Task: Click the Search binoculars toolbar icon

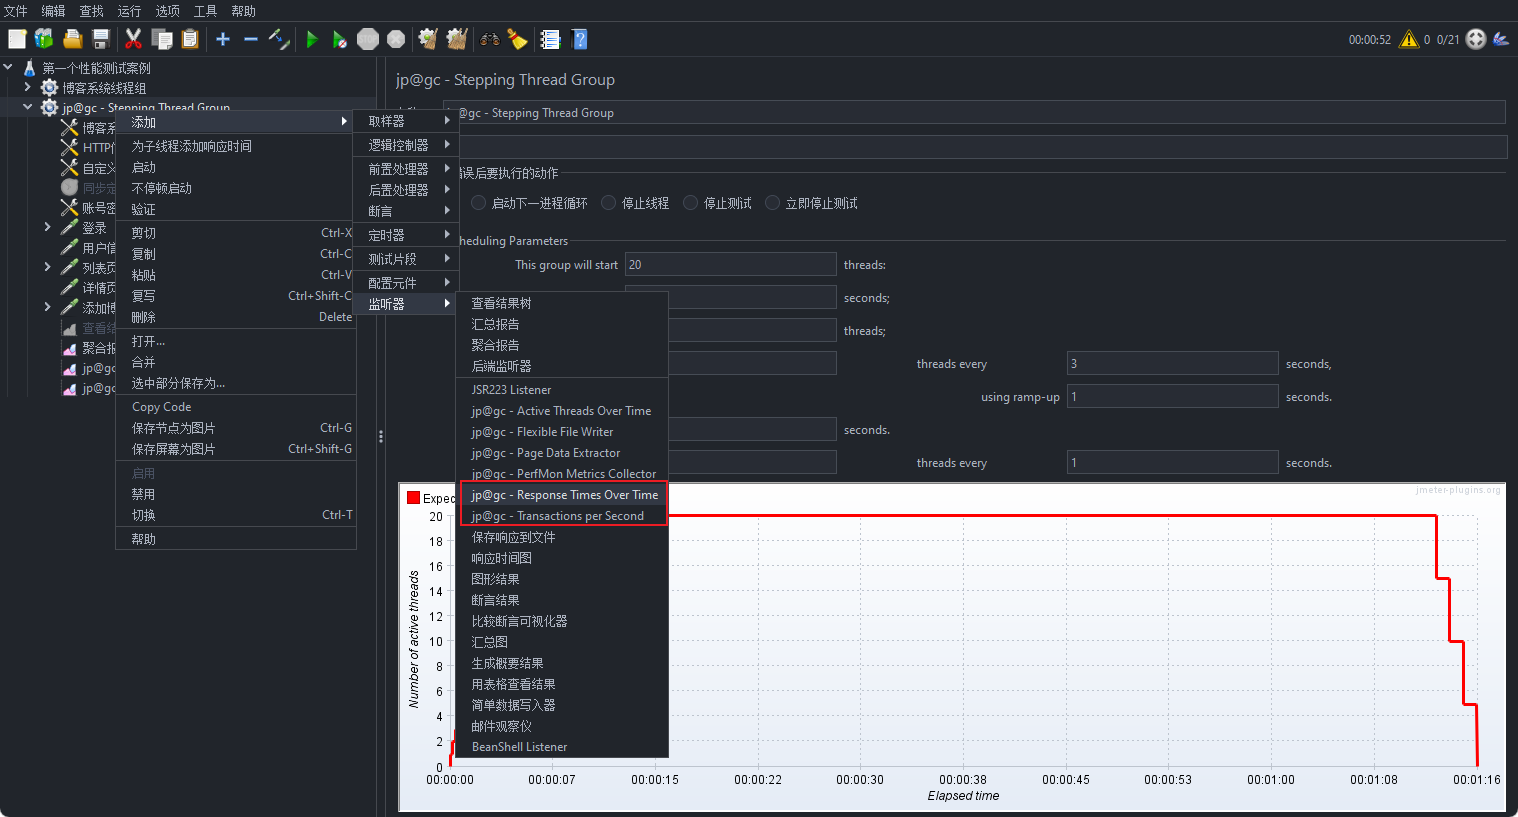Action: [490, 39]
